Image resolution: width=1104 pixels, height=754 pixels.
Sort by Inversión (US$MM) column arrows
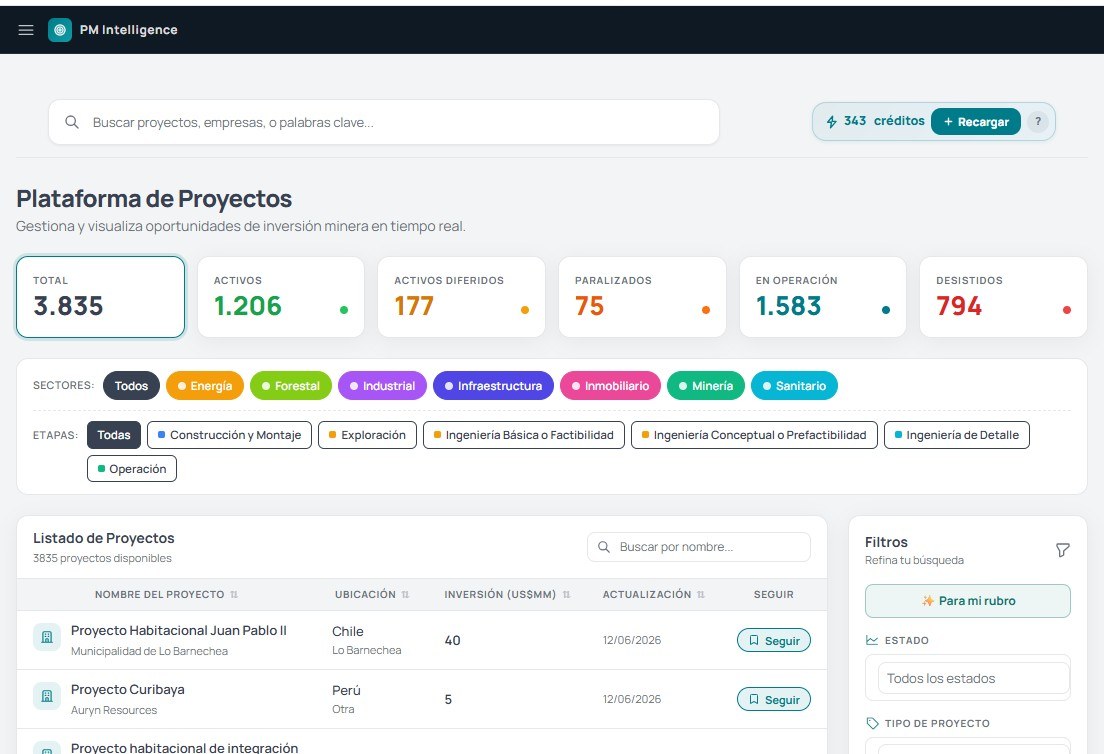pyautogui.click(x=566, y=595)
